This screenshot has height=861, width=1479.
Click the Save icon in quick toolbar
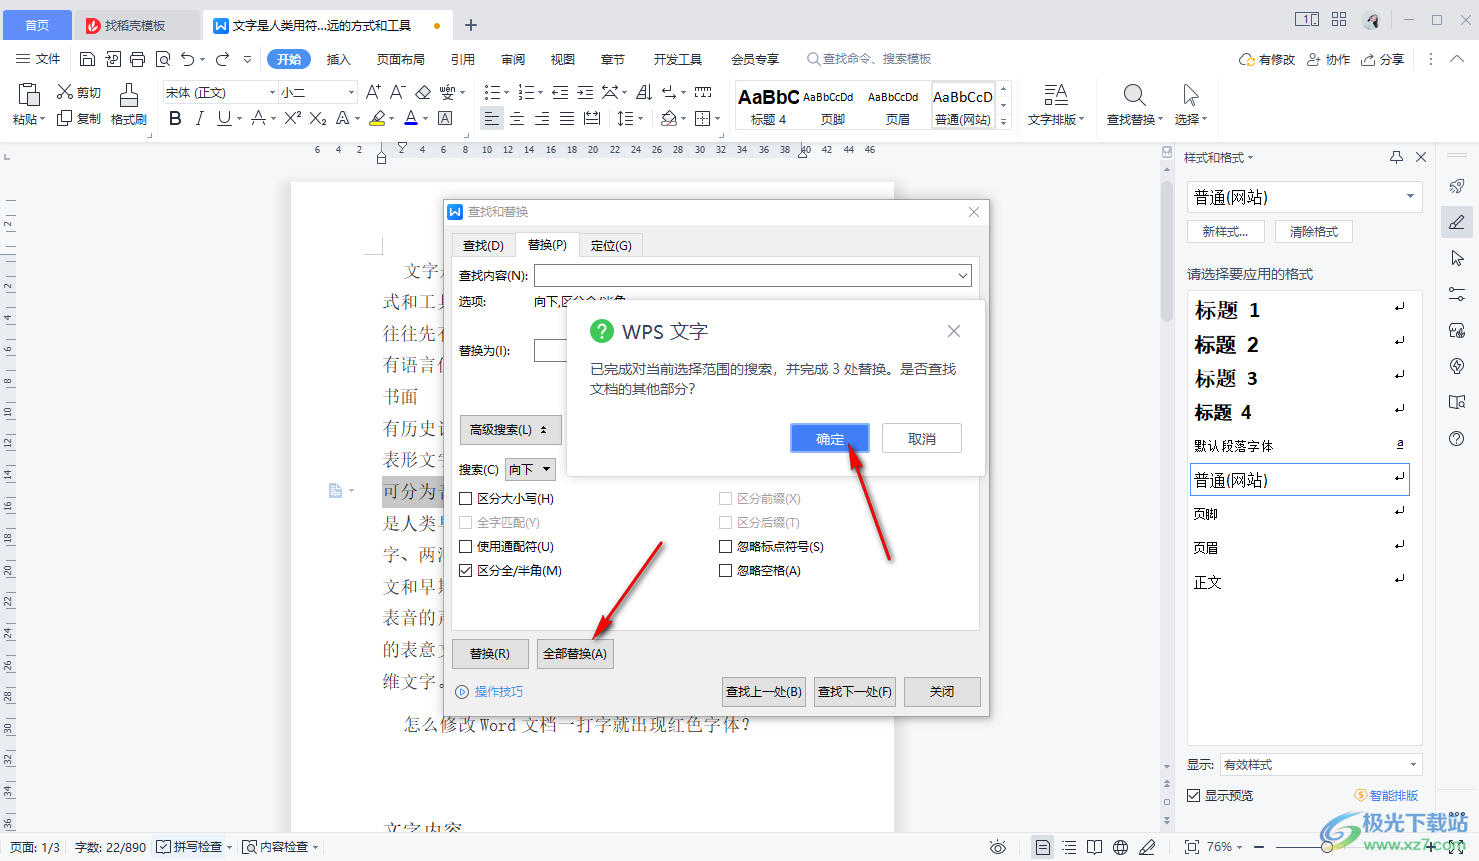[x=87, y=59]
